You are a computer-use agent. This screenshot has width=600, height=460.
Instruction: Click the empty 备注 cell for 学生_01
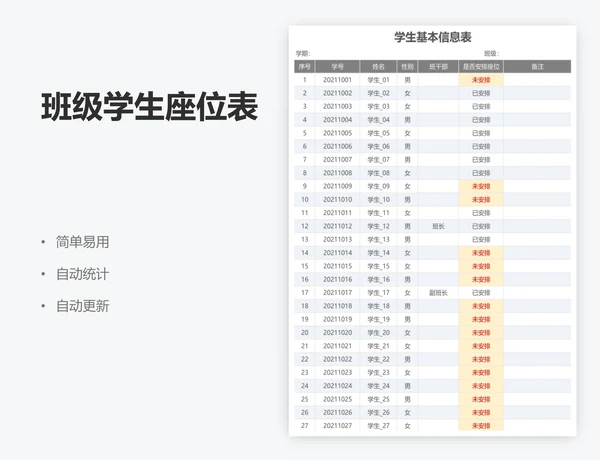pyautogui.click(x=537, y=80)
